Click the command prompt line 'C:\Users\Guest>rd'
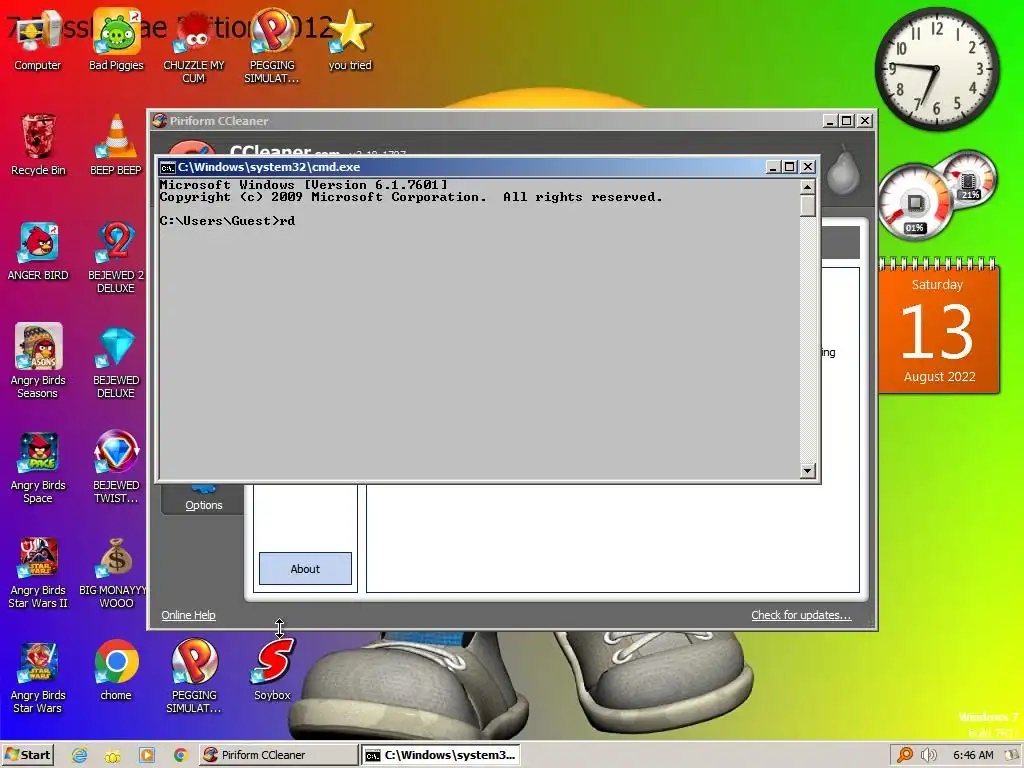1024x768 pixels. click(x=227, y=221)
